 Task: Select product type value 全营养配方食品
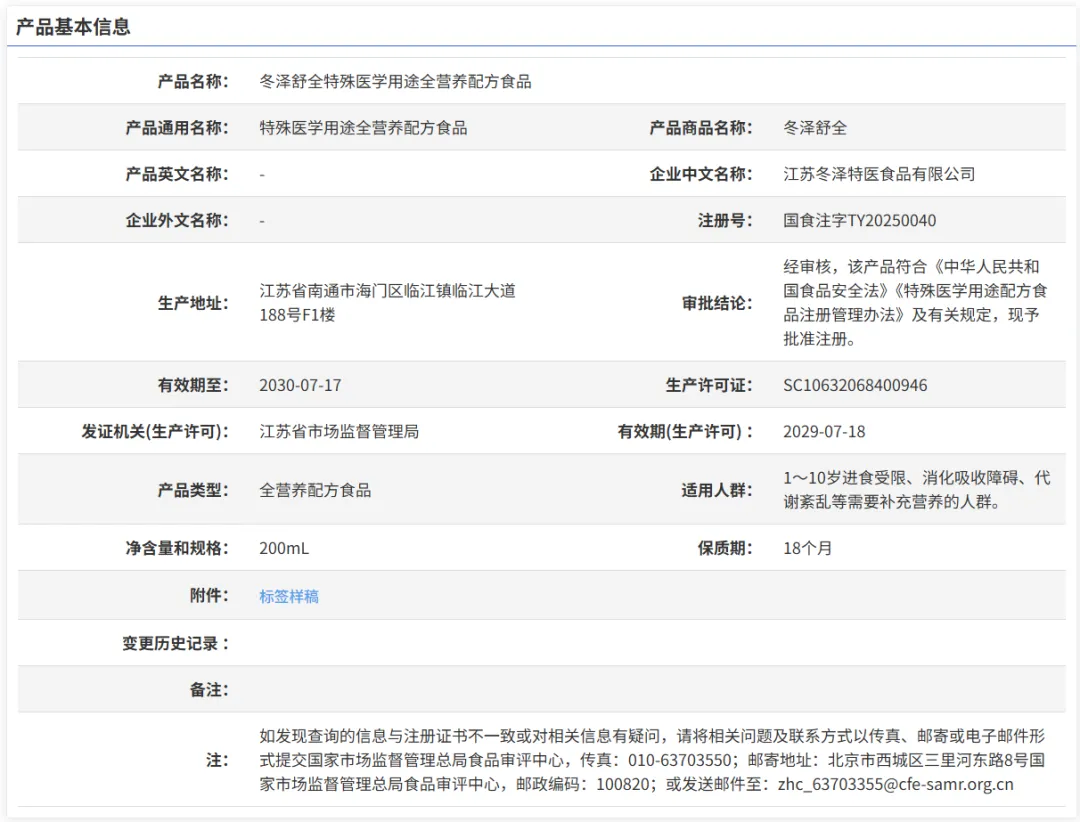pyautogui.click(x=315, y=490)
